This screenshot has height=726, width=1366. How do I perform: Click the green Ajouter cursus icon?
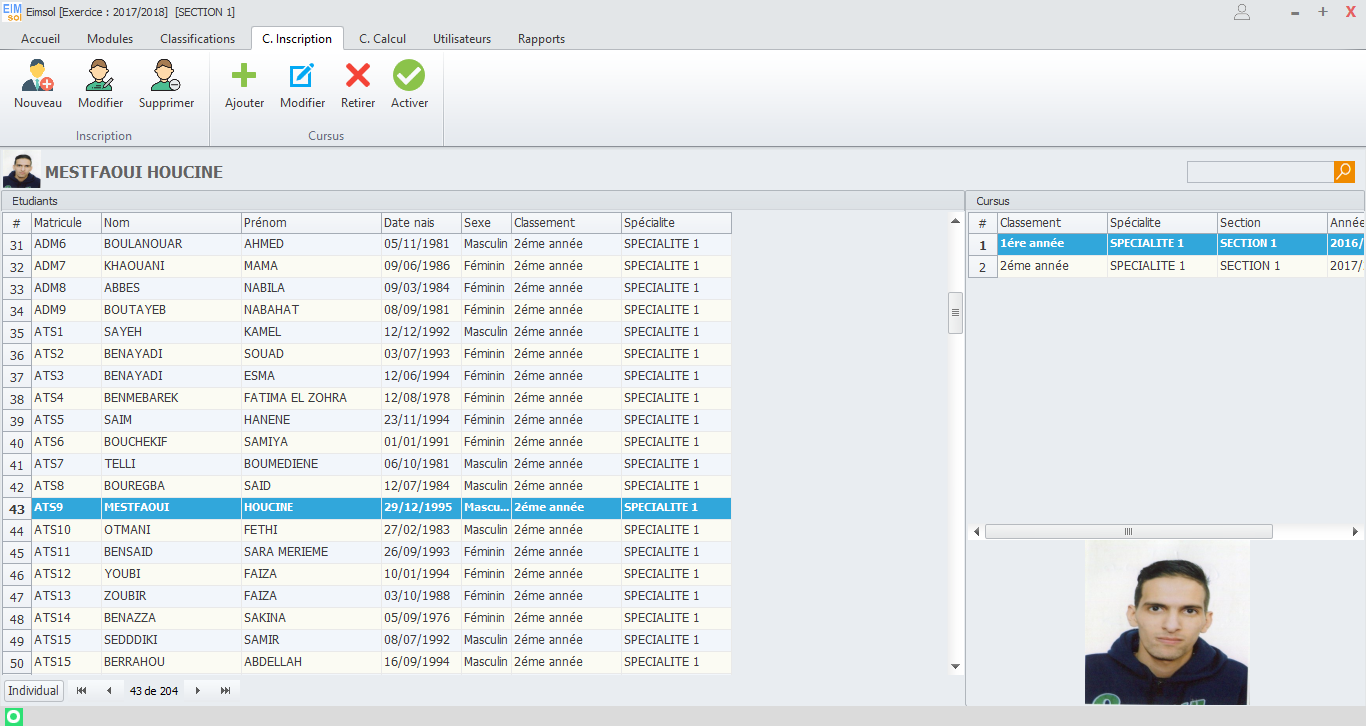pyautogui.click(x=244, y=76)
